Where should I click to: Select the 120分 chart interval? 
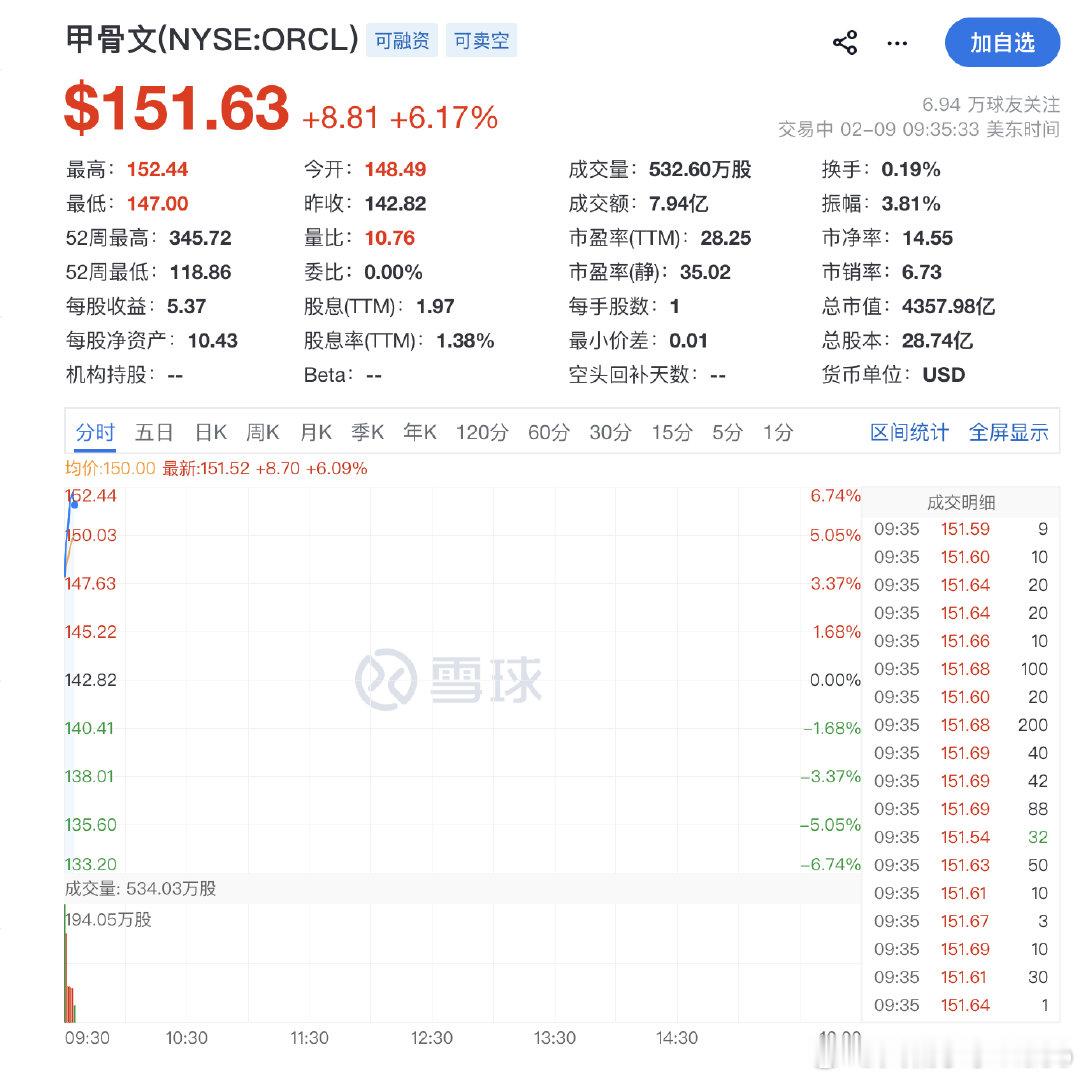482,433
